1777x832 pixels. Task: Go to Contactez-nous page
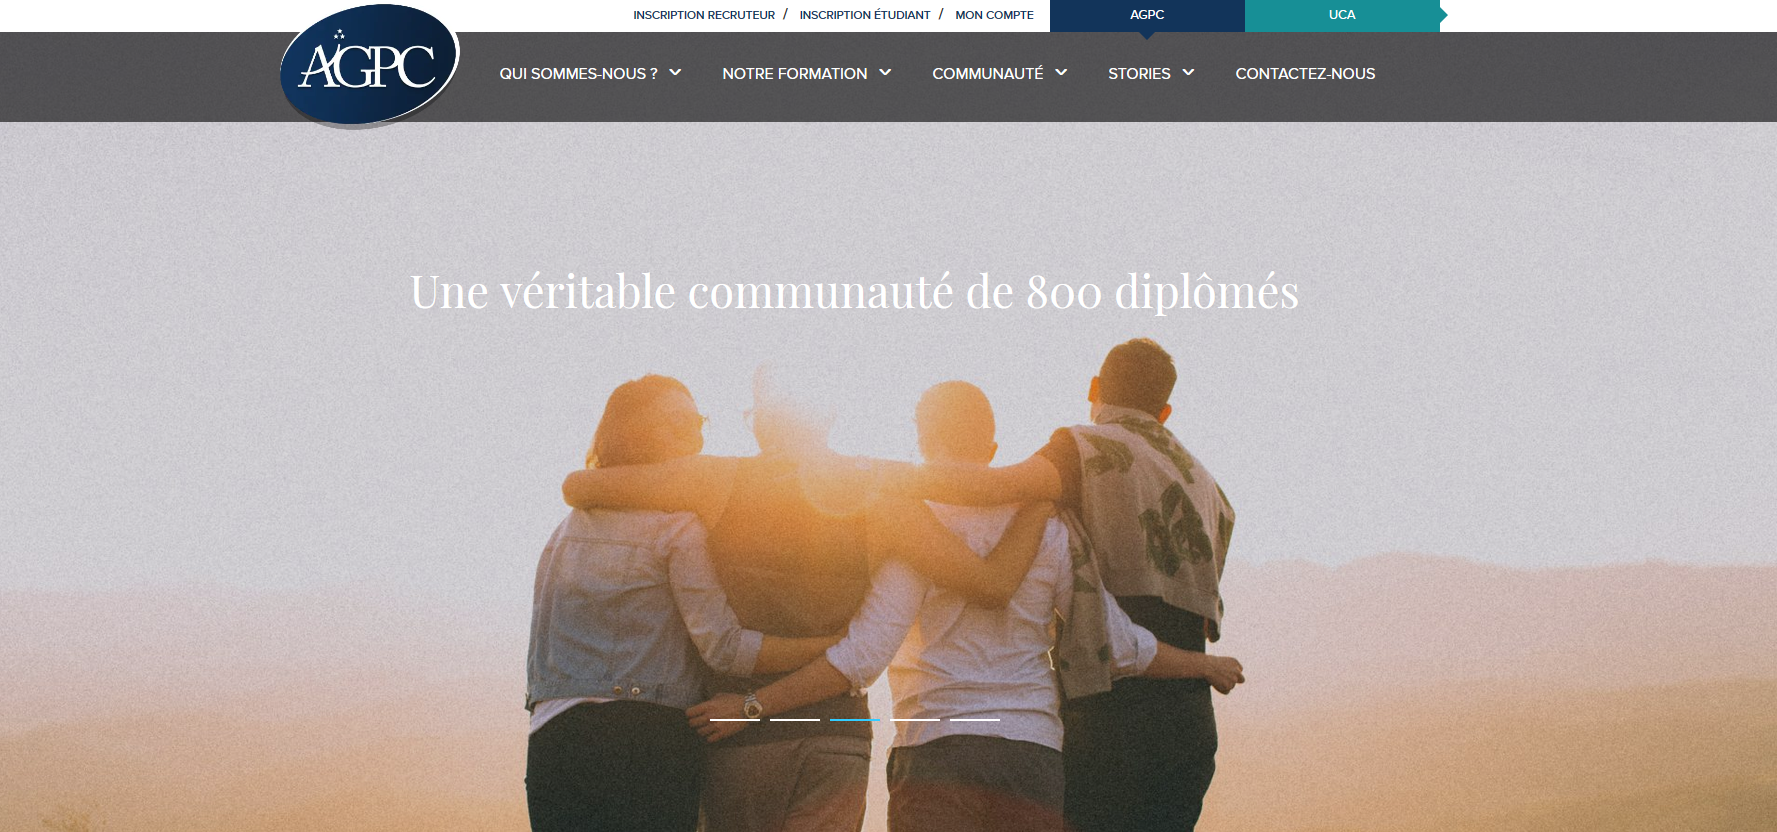click(x=1305, y=73)
